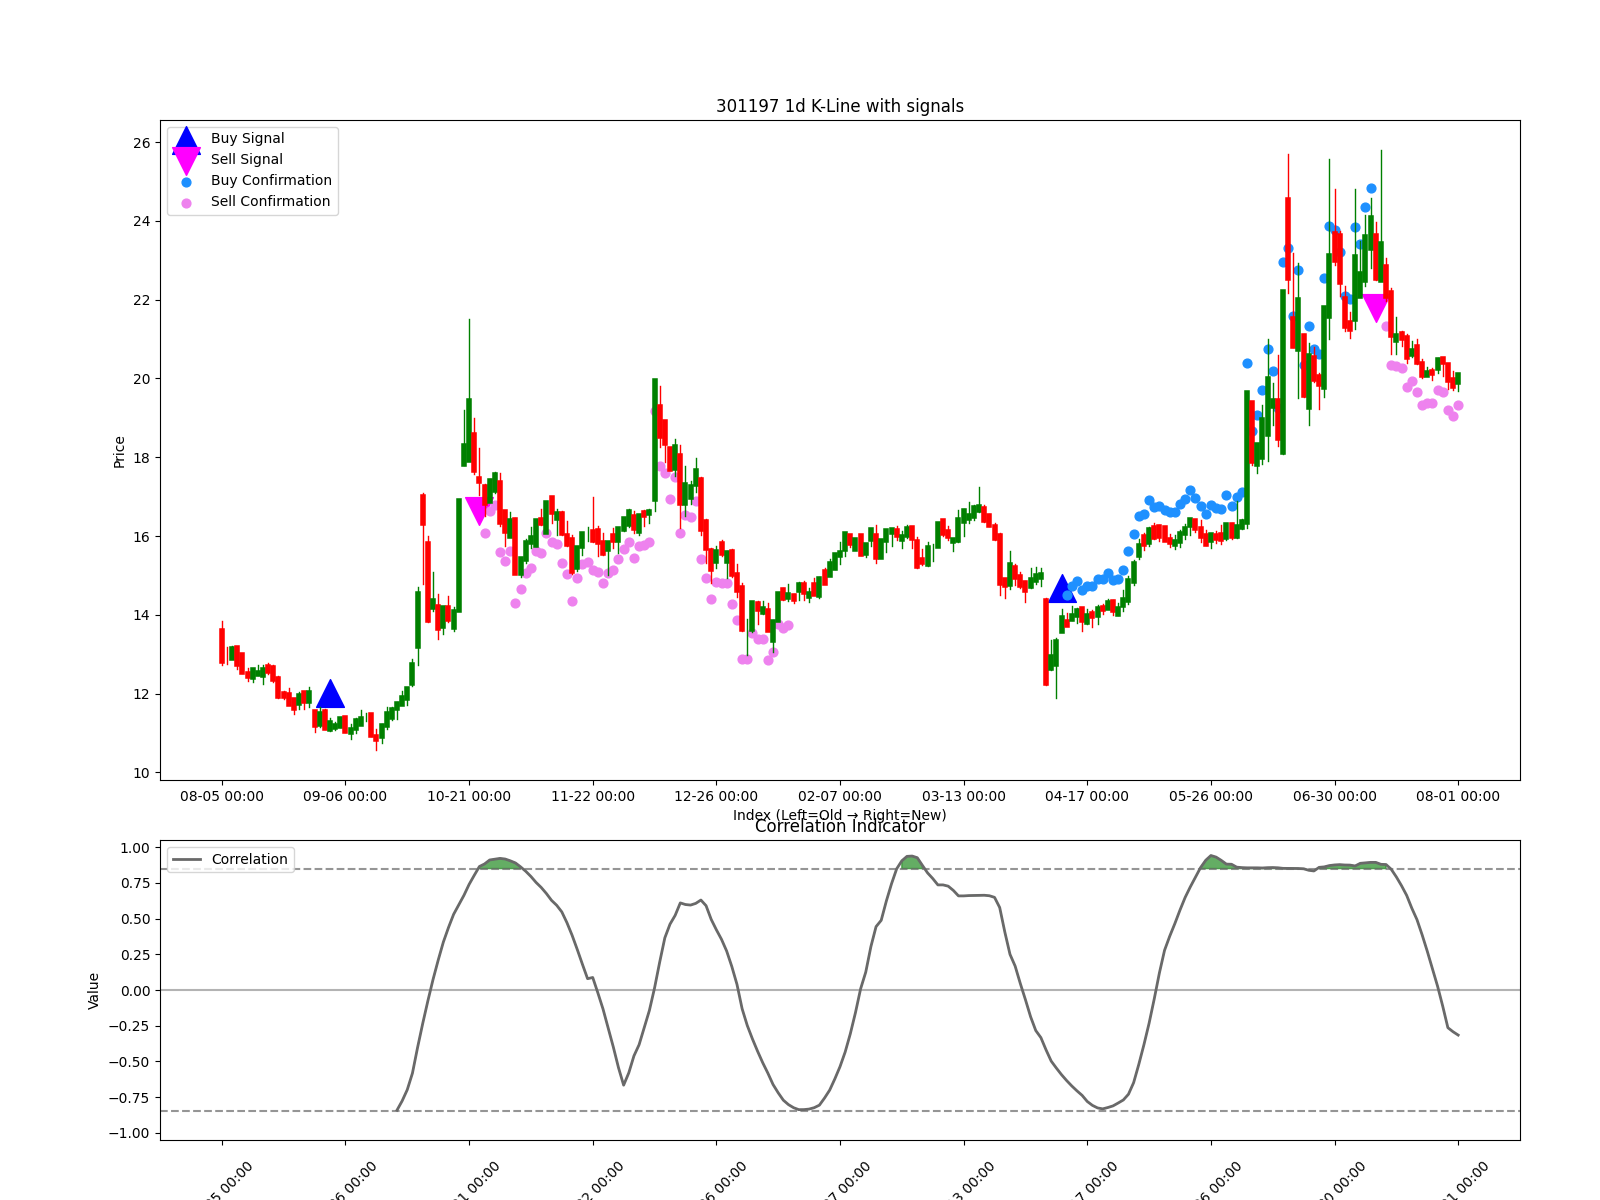Image resolution: width=1600 pixels, height=1200 pixels.
Task: Click the pink Sell Confirmation dot in legend
Action: pos(186,203)
